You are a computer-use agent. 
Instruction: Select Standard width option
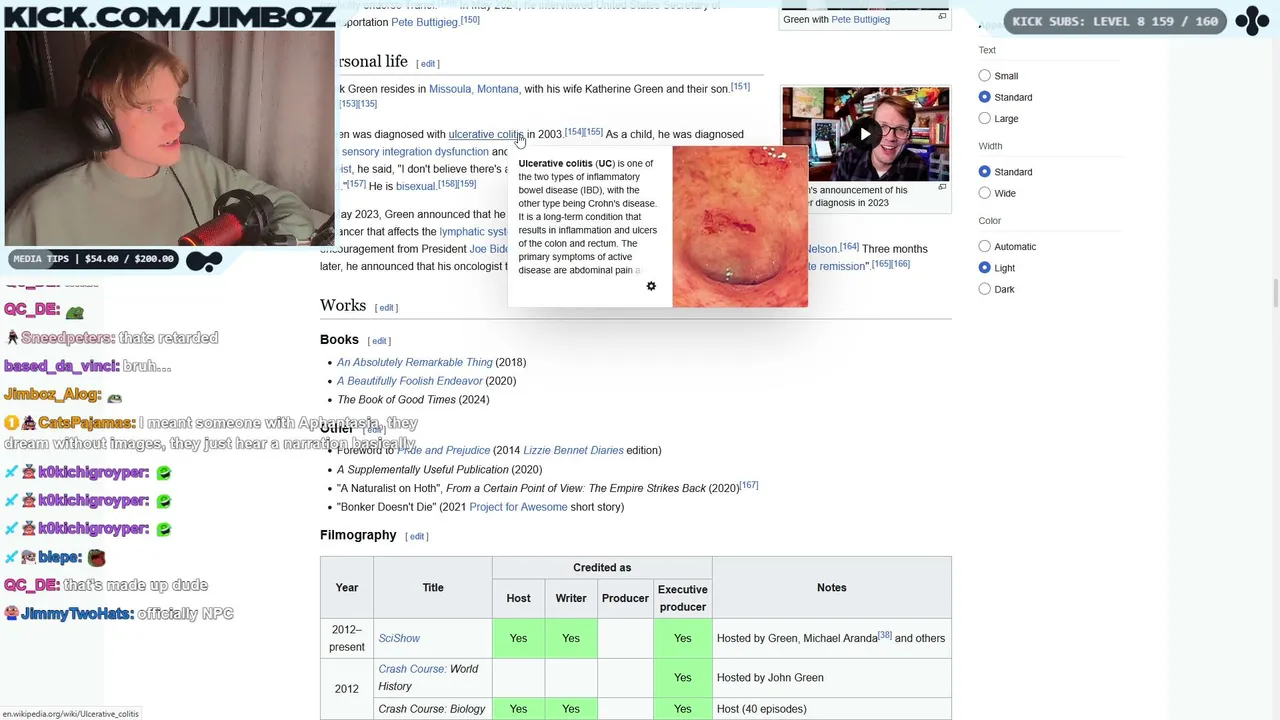(x=985, y=172)
